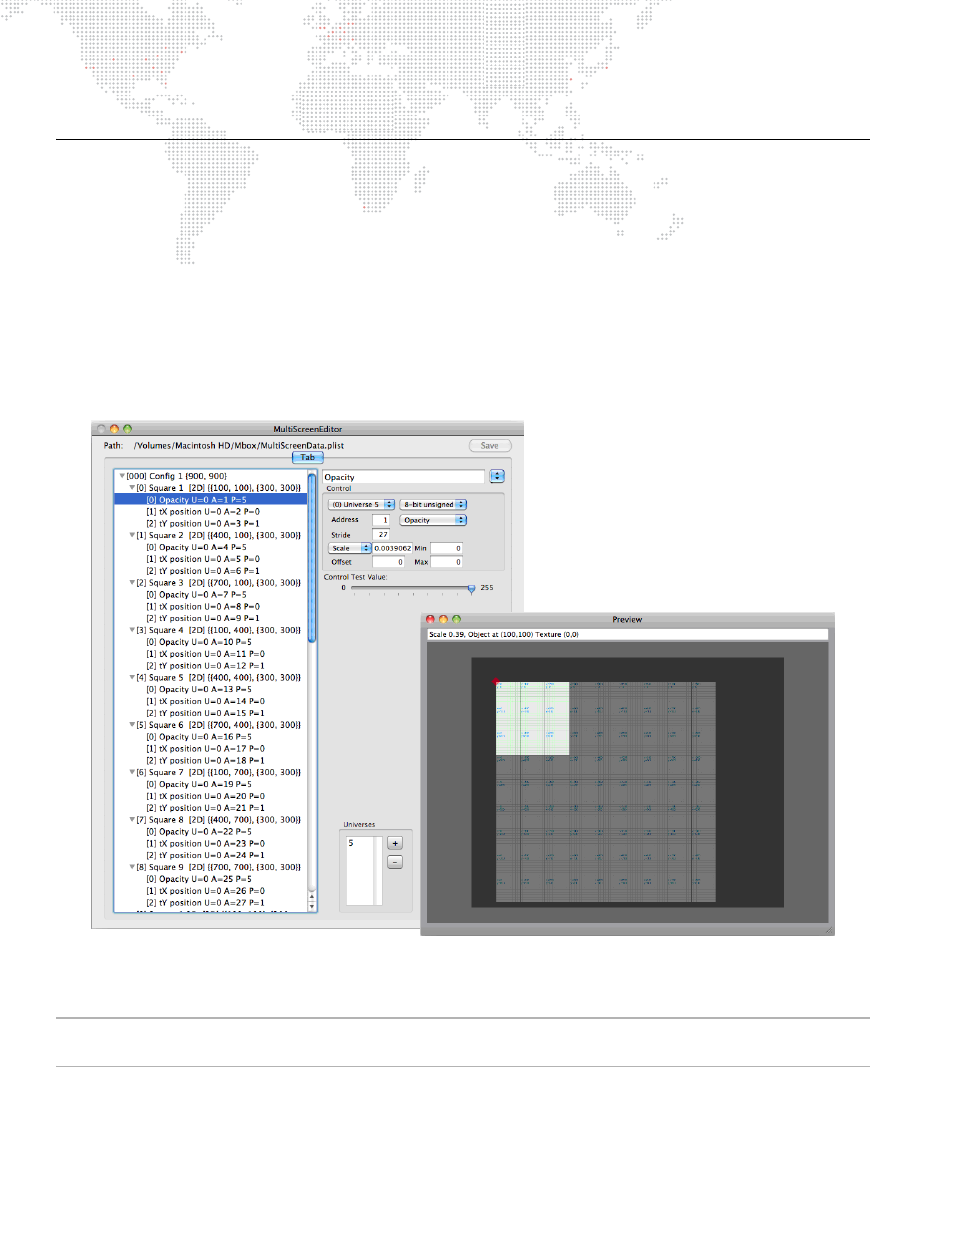Select row tY position U=0 A=12 P=1
This screenshot has height=1235, width=954.
(x=211, y=666)
